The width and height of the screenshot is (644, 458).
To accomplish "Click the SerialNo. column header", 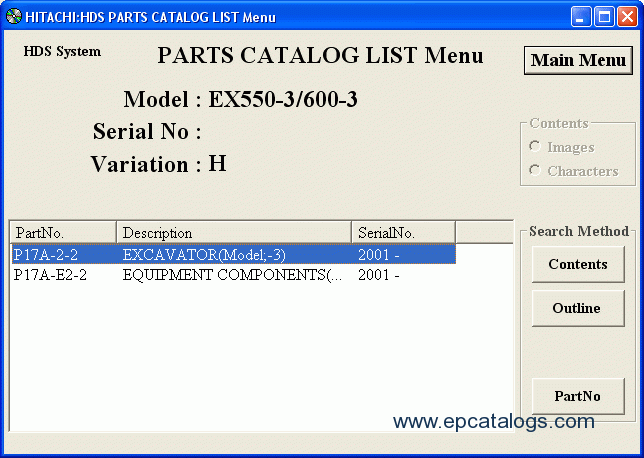I will tap(404, 233).
